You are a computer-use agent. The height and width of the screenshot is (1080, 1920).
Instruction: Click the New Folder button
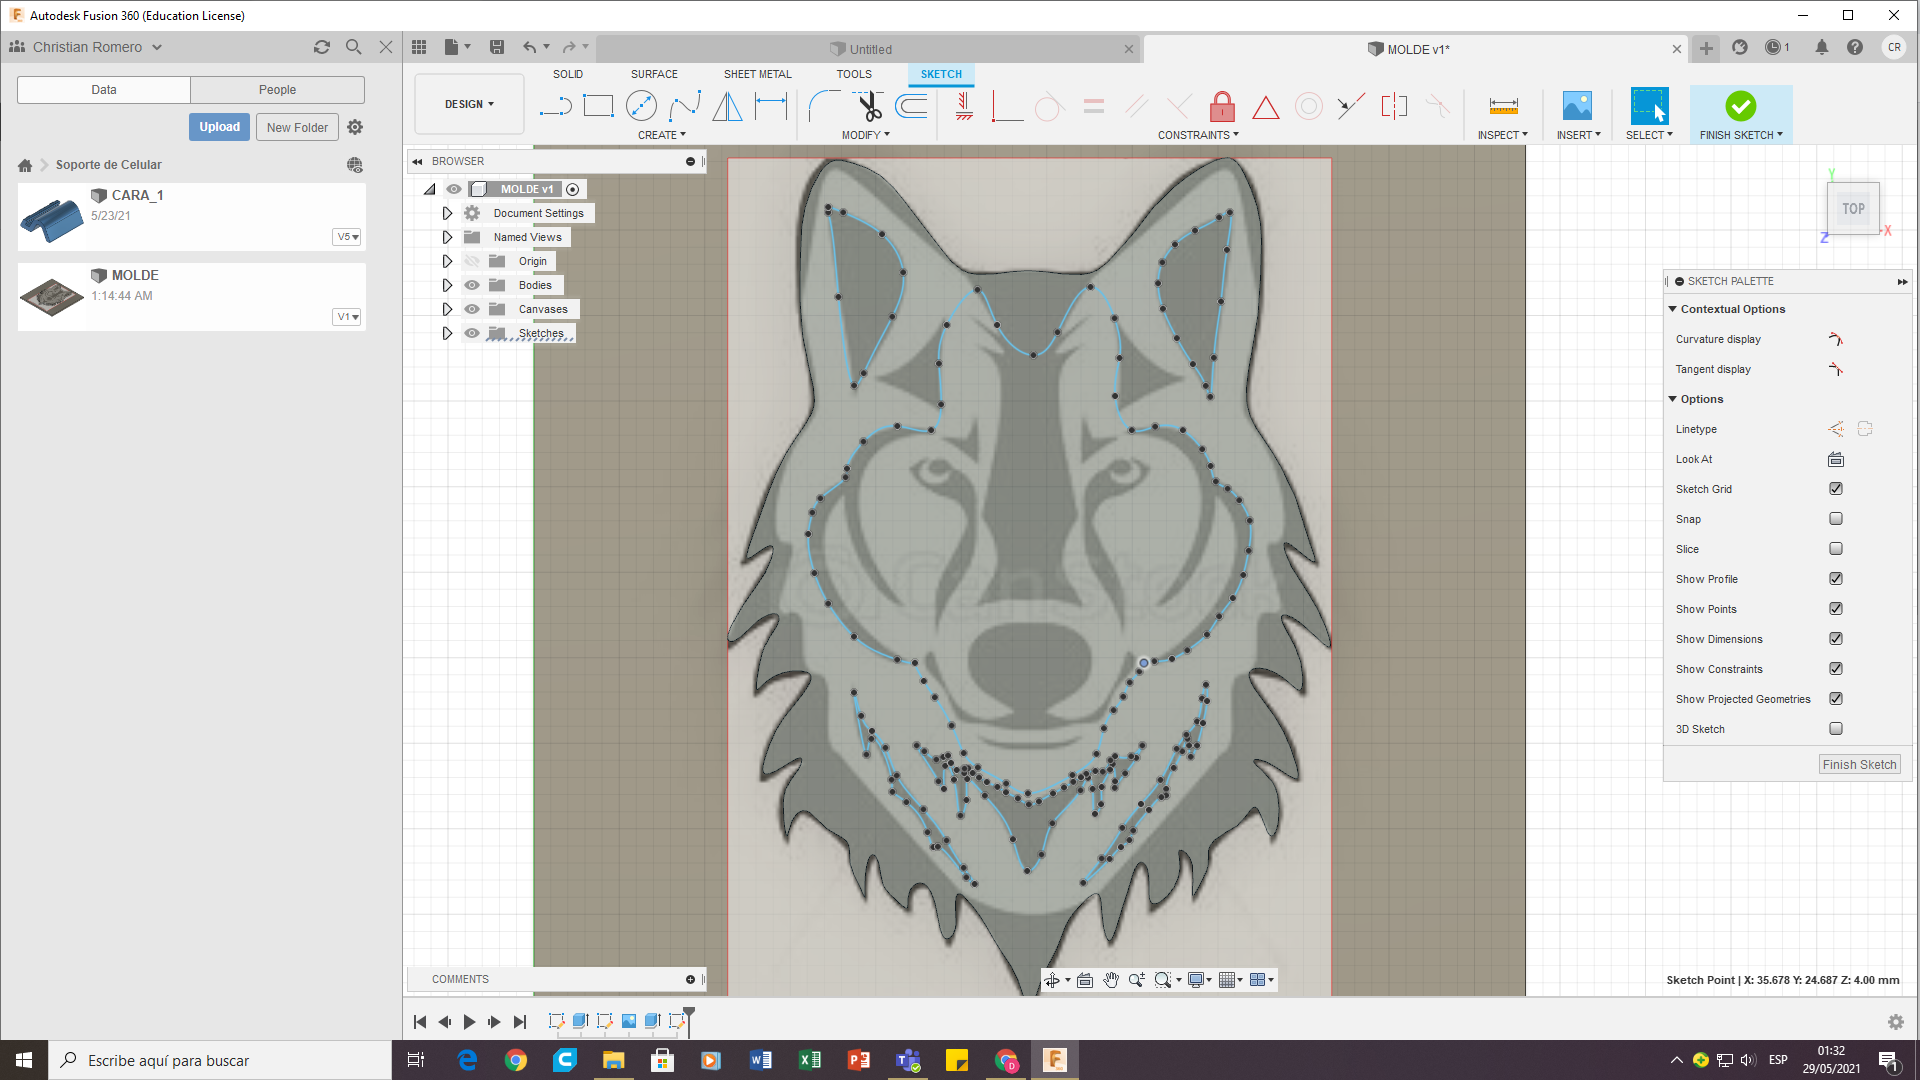coord(297,127)
